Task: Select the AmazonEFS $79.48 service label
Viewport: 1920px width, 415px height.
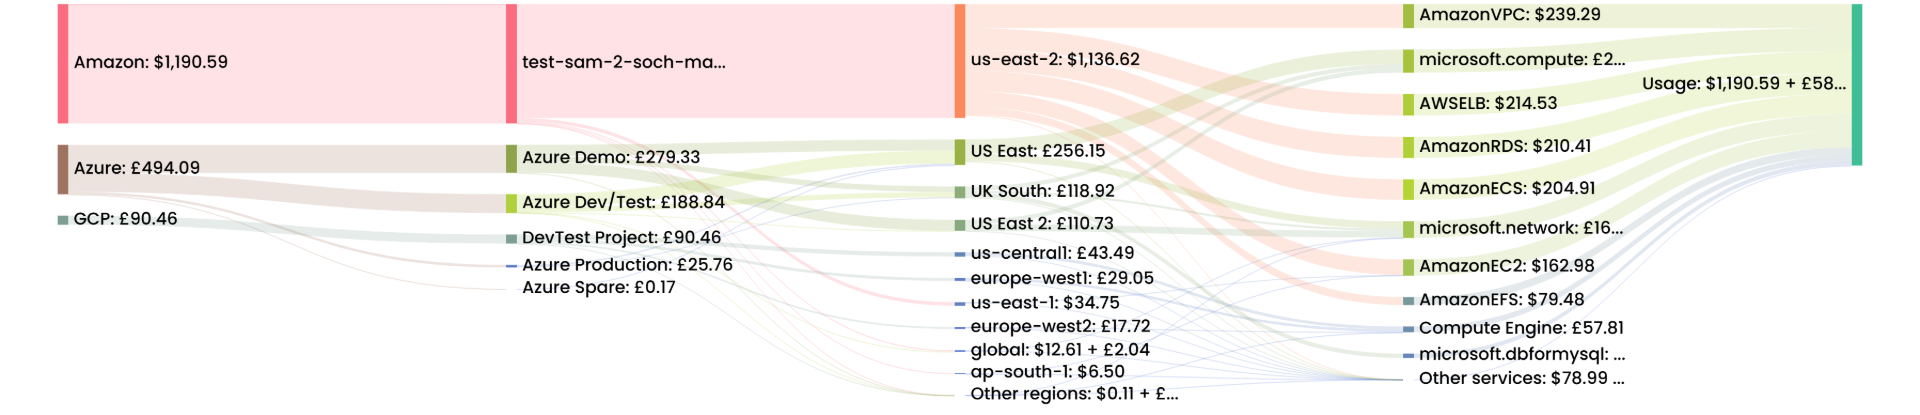Action: tap(1501, 300)
